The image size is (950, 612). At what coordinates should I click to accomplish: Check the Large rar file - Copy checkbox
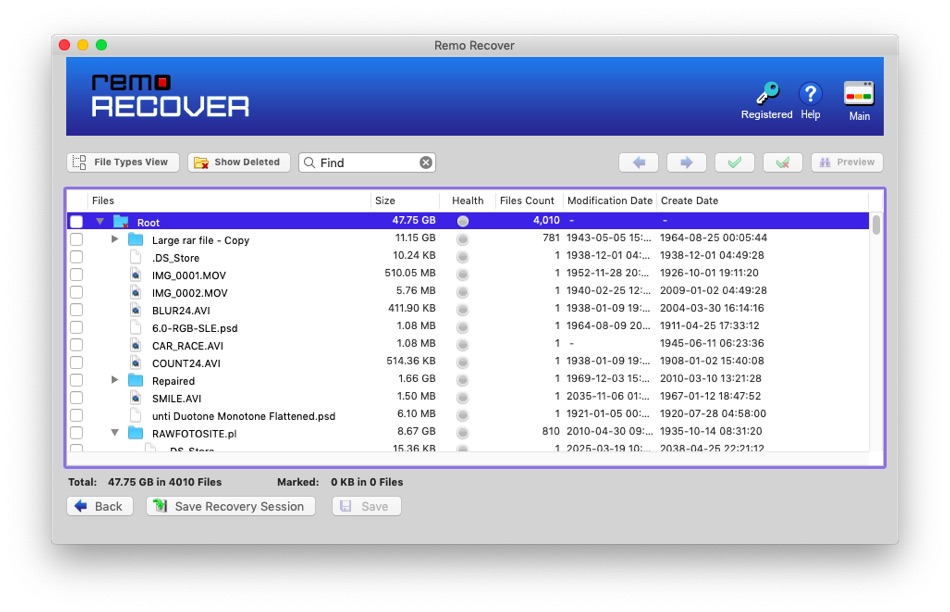(x=76, y=239)
